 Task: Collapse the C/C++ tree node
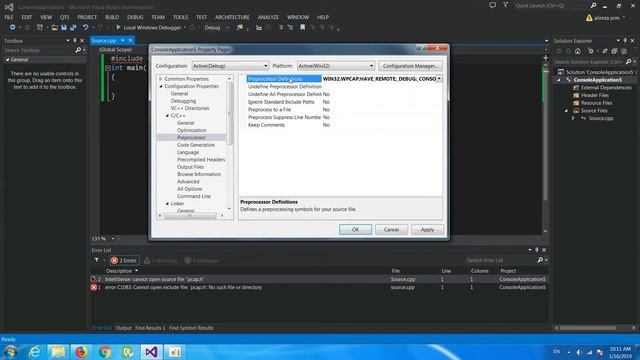[x=167, y=116]
